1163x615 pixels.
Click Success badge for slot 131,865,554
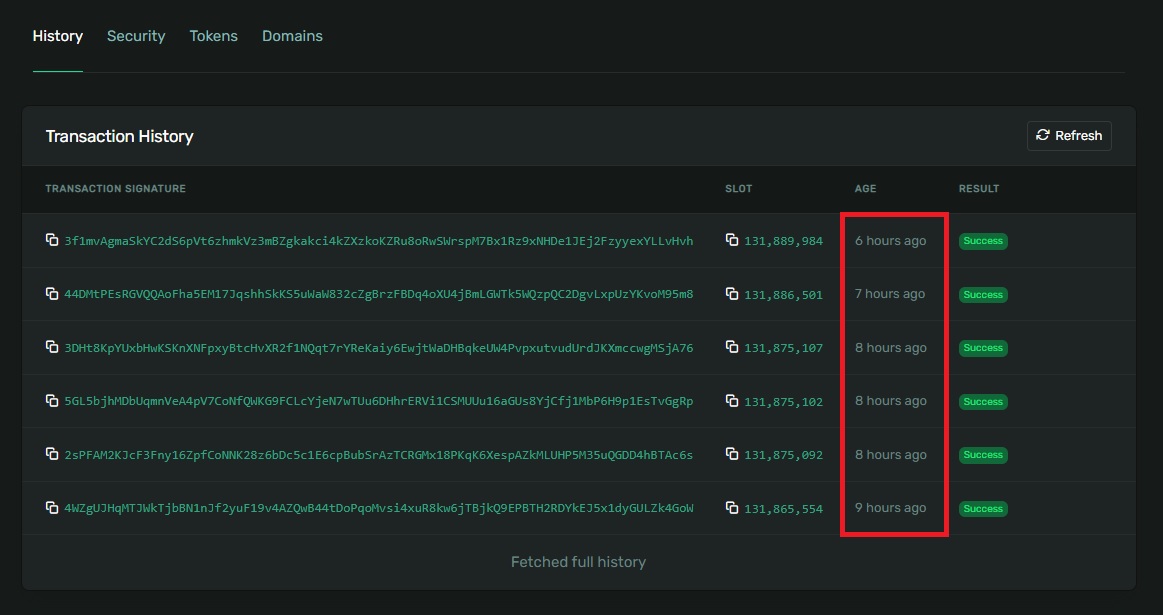coord(983,508)
